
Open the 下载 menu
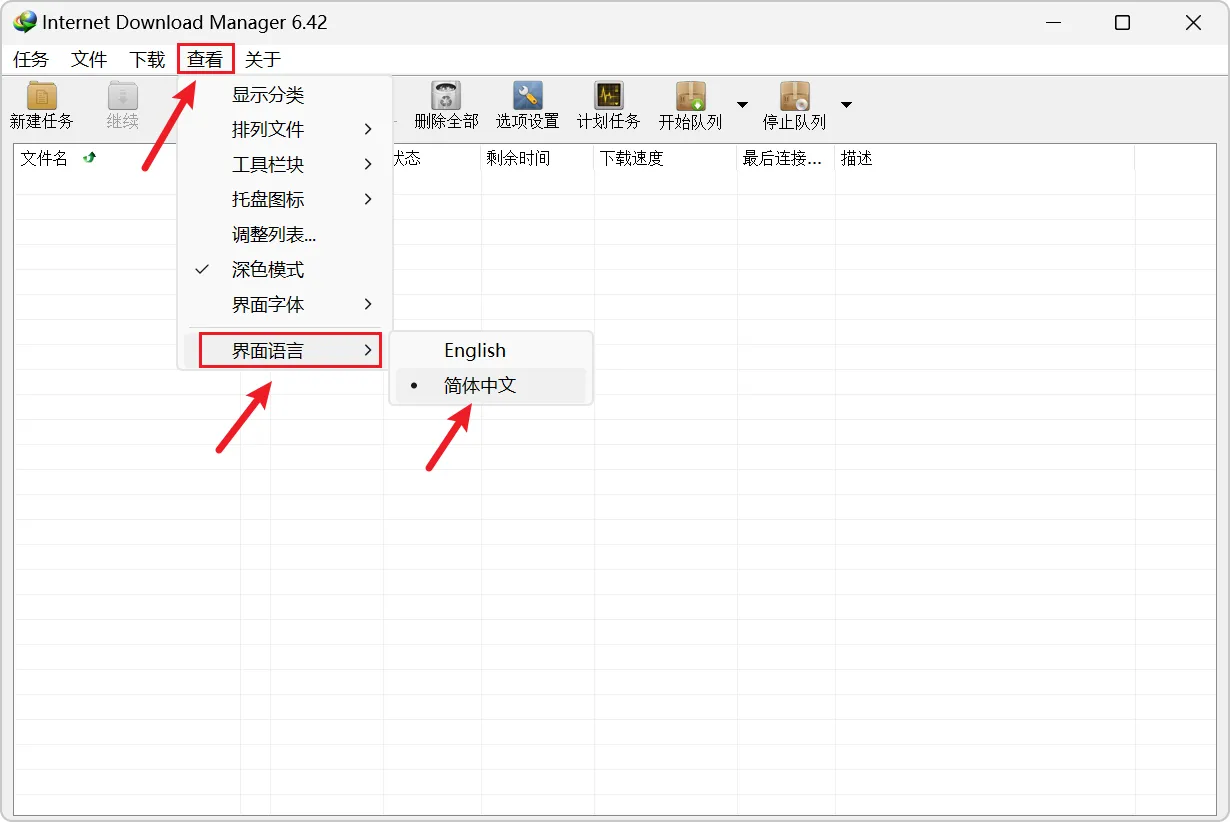(147, 59)
